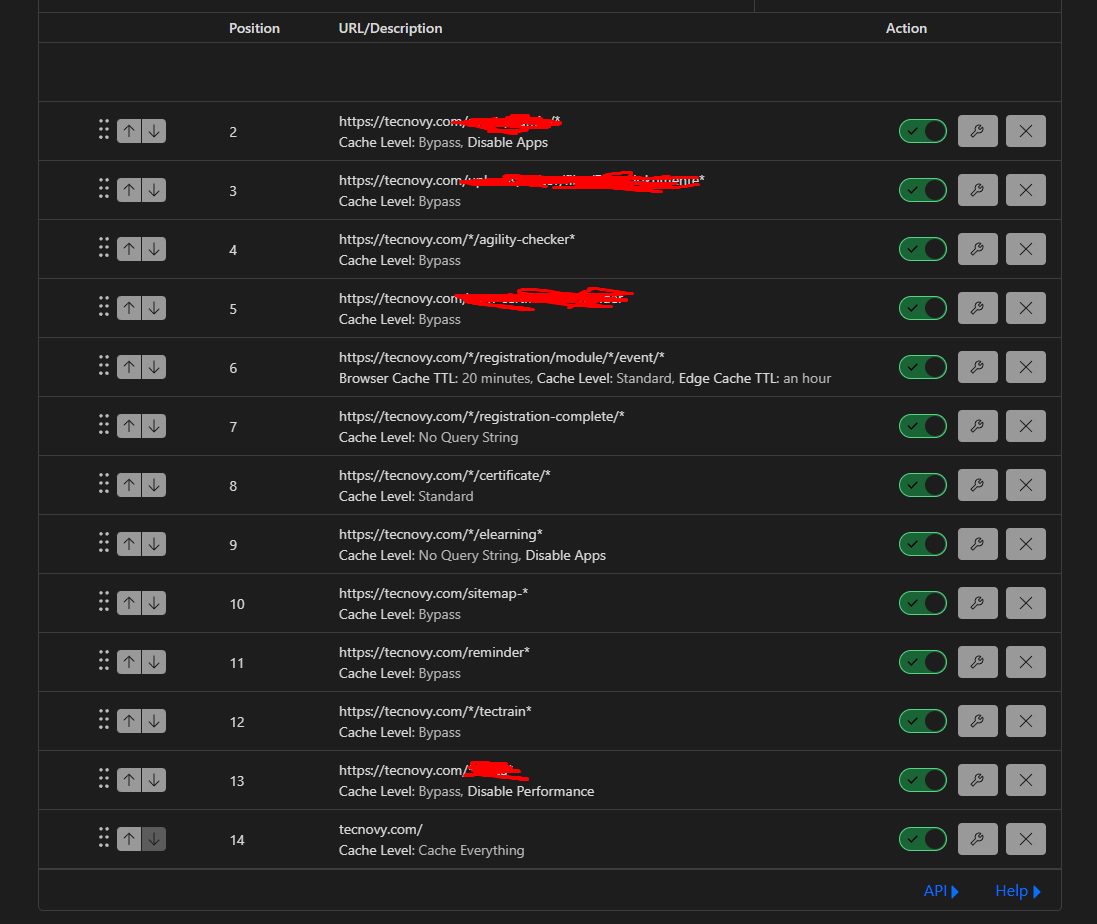Delete the tecnovy.com/ Cache Everything rule
Screen dimensions: 1097x924
(x=1026, y=839)
